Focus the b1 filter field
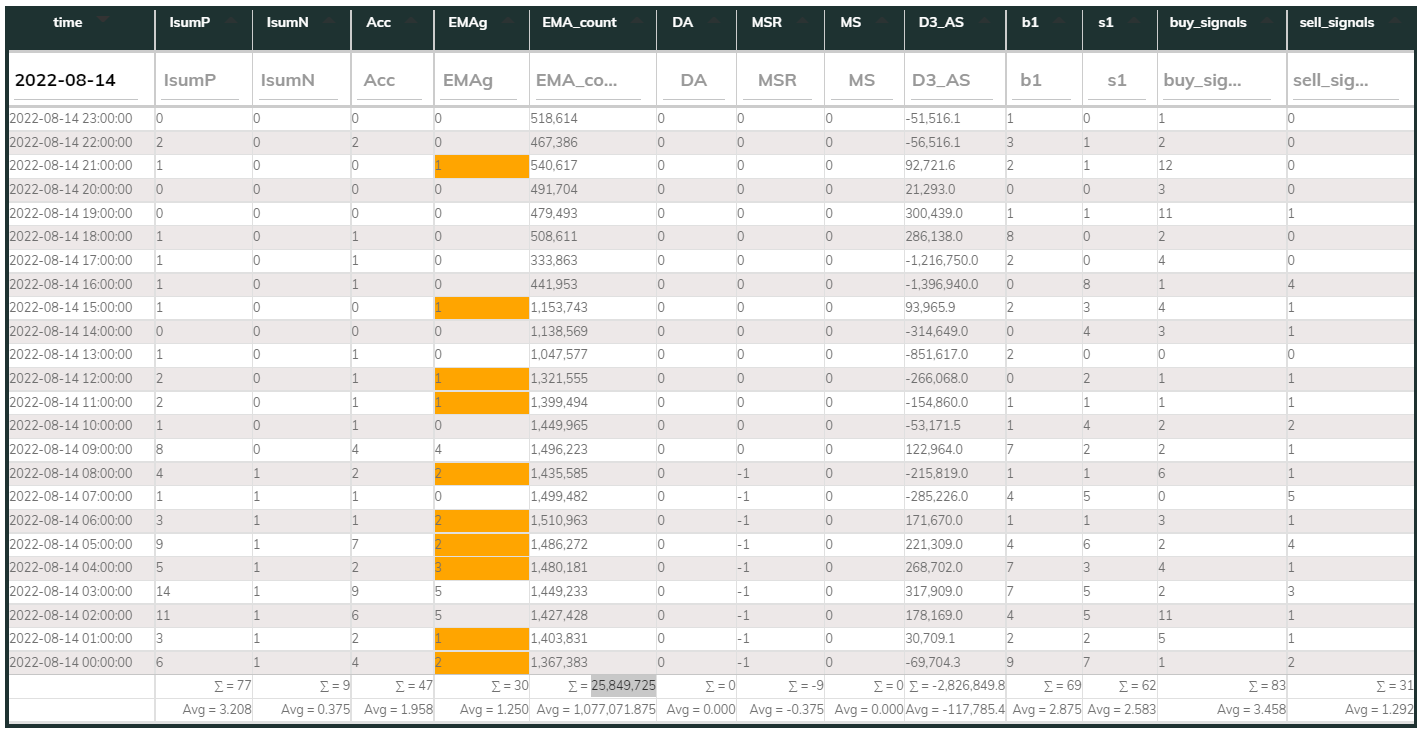The height and width of the screenshot is (733, 1422). tap(1042, 80)
